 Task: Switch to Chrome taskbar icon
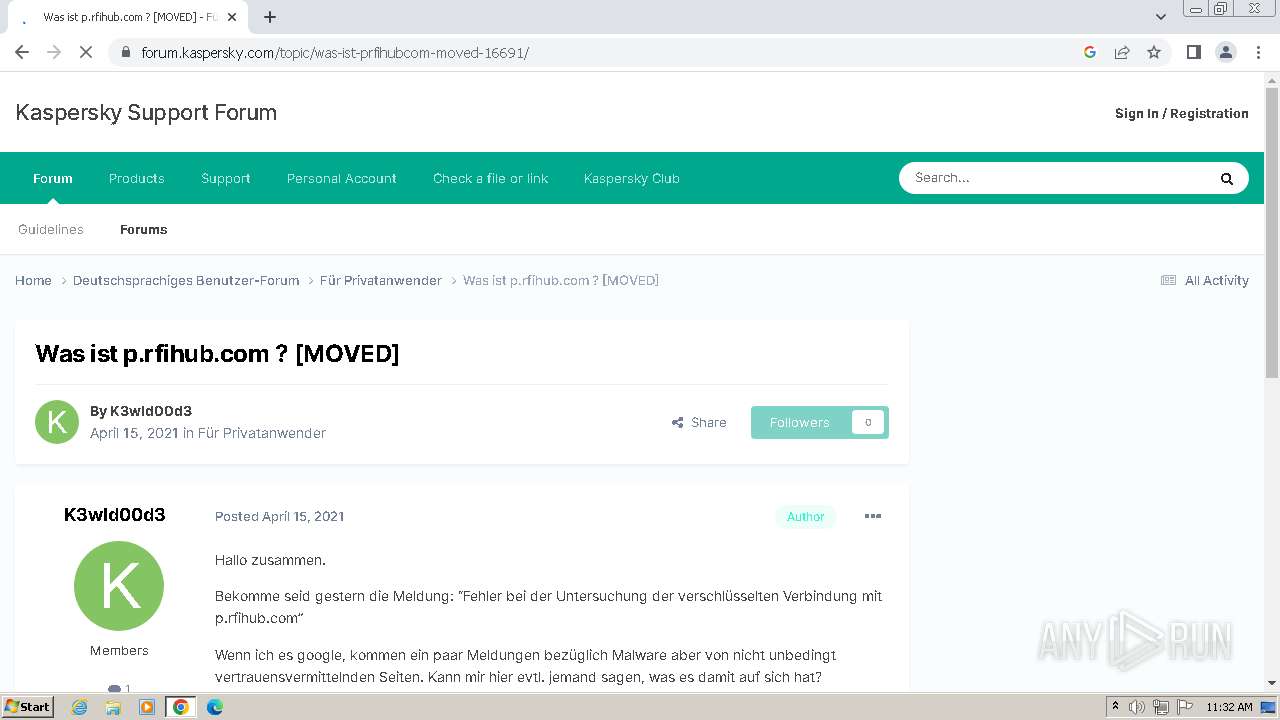coord(181,707)
